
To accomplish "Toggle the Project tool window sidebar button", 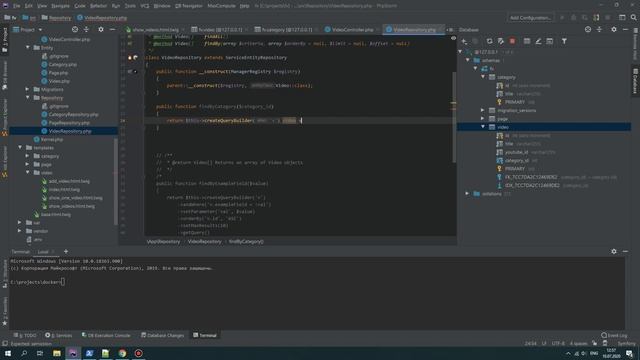I will coord(4,40).
